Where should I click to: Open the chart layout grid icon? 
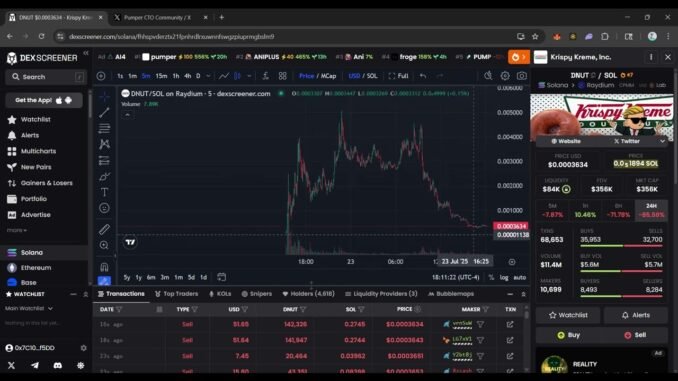click(283, 76)
